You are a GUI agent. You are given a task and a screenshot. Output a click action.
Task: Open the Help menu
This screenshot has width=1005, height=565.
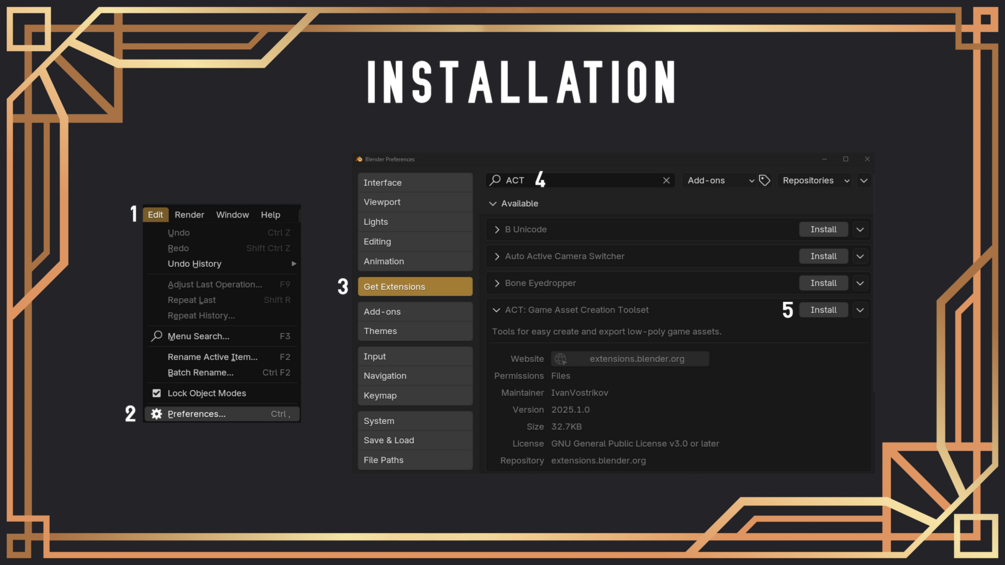point(270,215)
